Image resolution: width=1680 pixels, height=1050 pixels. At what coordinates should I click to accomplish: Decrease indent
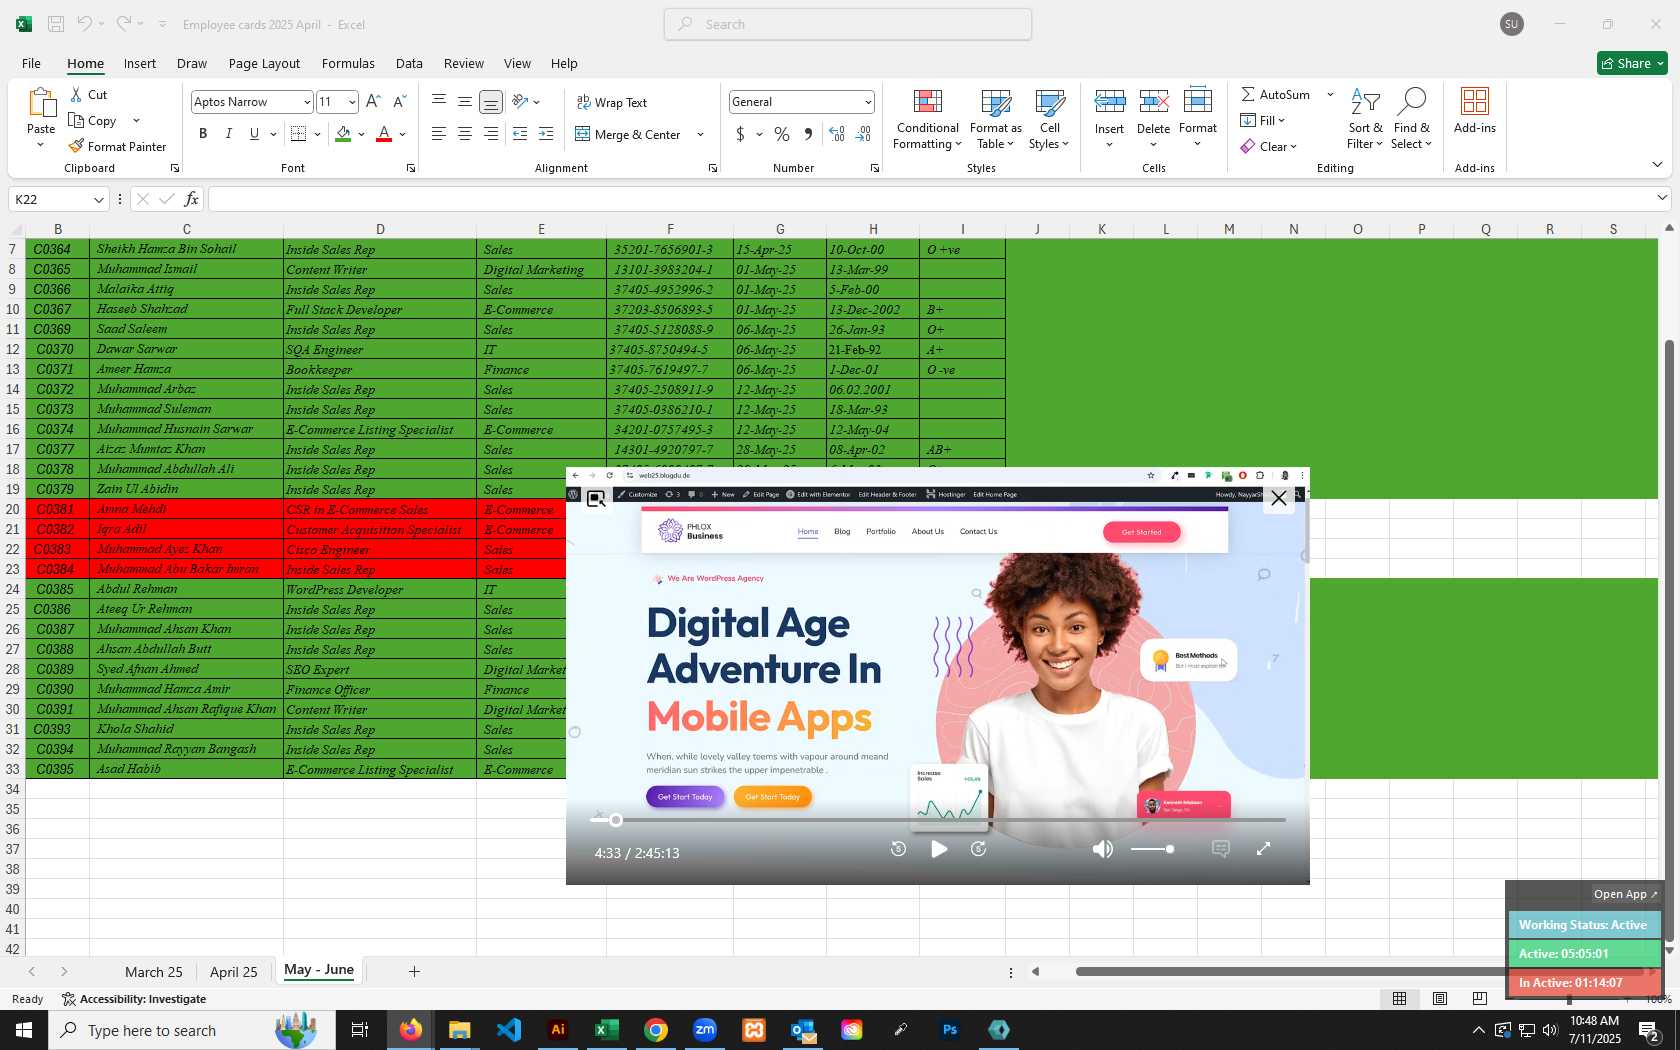click(520, 134)
